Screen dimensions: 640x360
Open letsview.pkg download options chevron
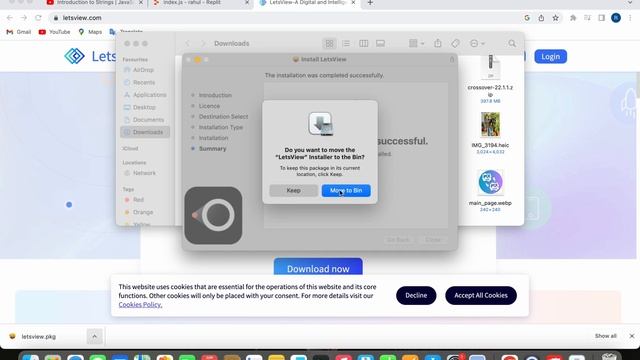point(94,337)
